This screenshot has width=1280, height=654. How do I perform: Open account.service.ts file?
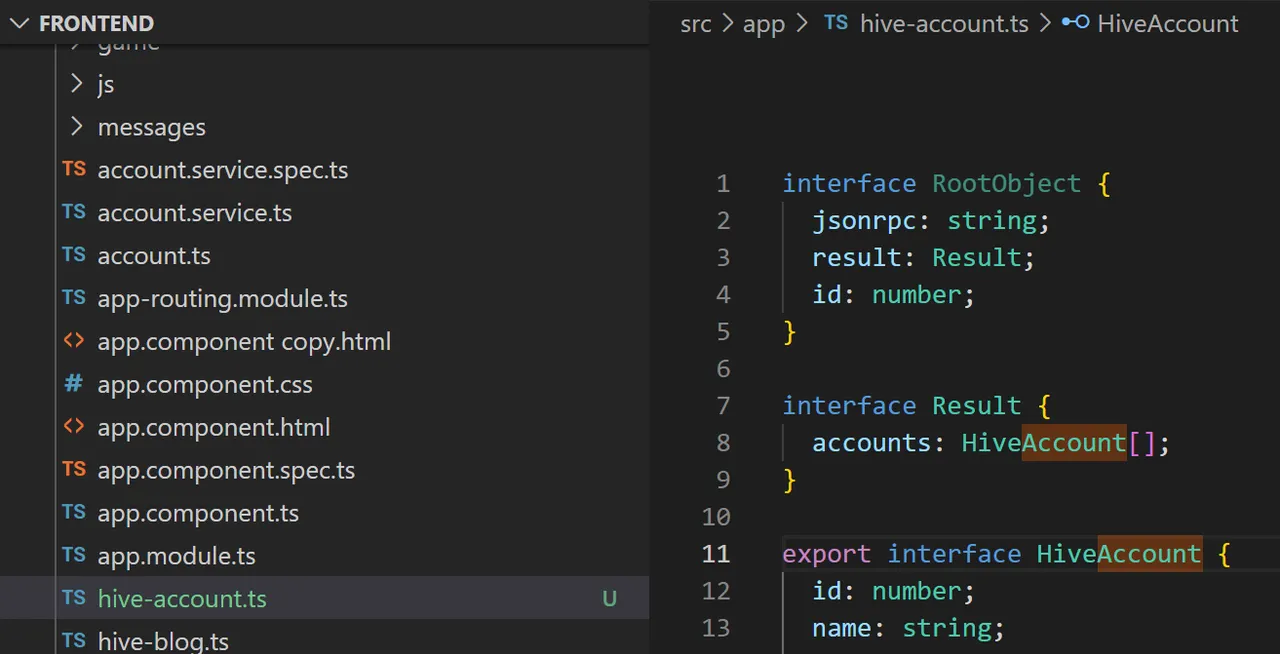(194, 213)
